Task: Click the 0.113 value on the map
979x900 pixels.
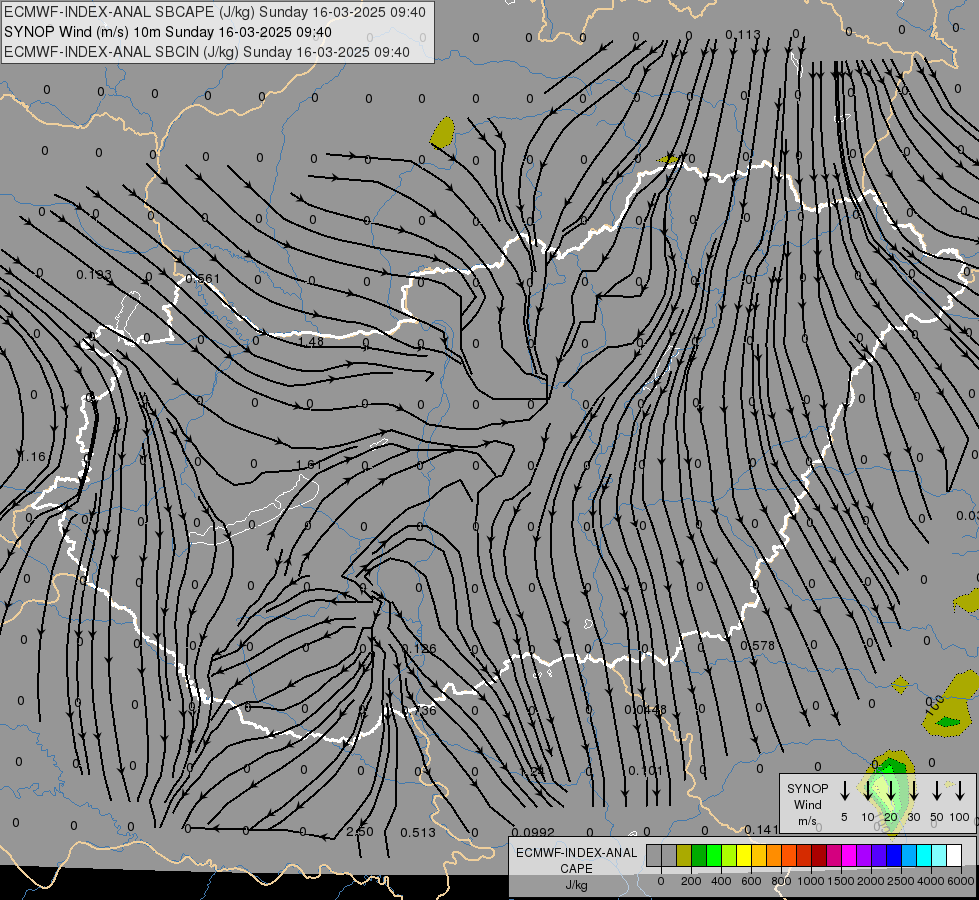Action: tap(743, 34)
